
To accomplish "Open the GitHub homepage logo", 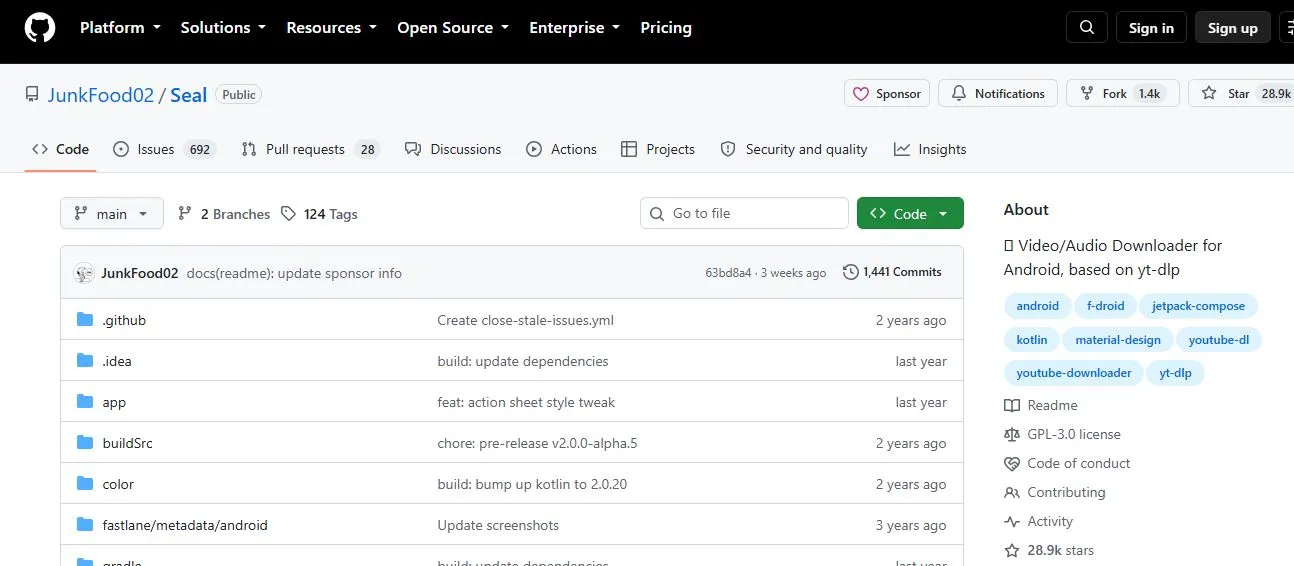I will pos(40,28).
